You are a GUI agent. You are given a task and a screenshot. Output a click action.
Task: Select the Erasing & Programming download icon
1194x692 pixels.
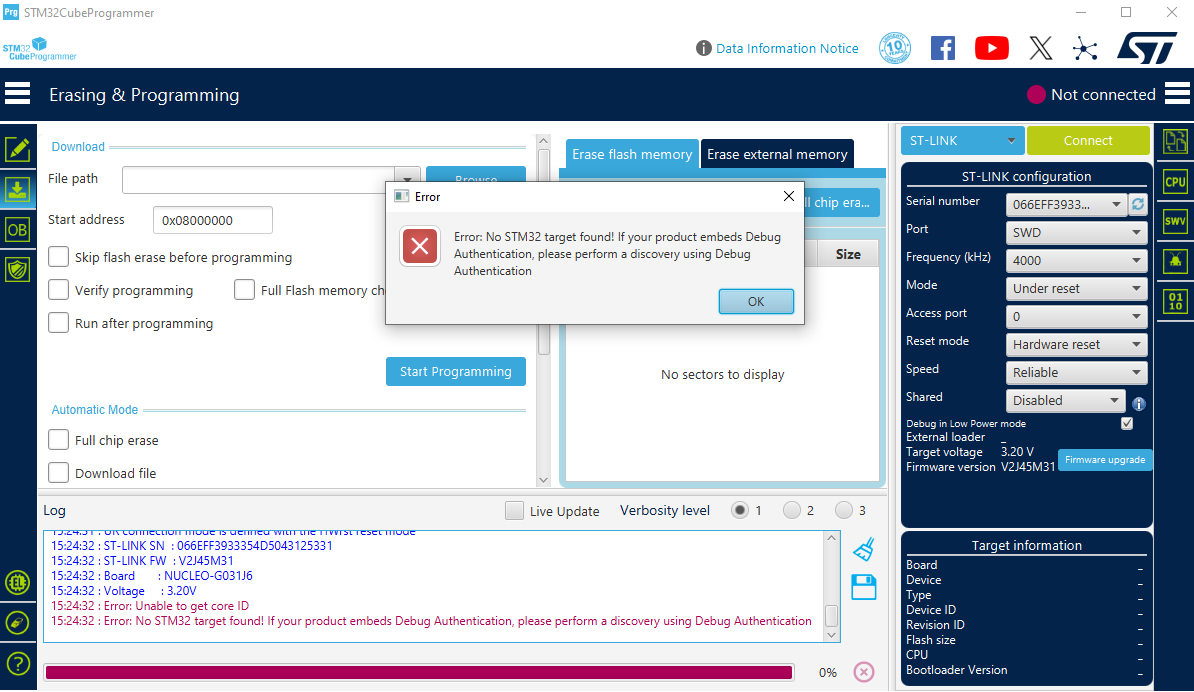pos(18,189)
